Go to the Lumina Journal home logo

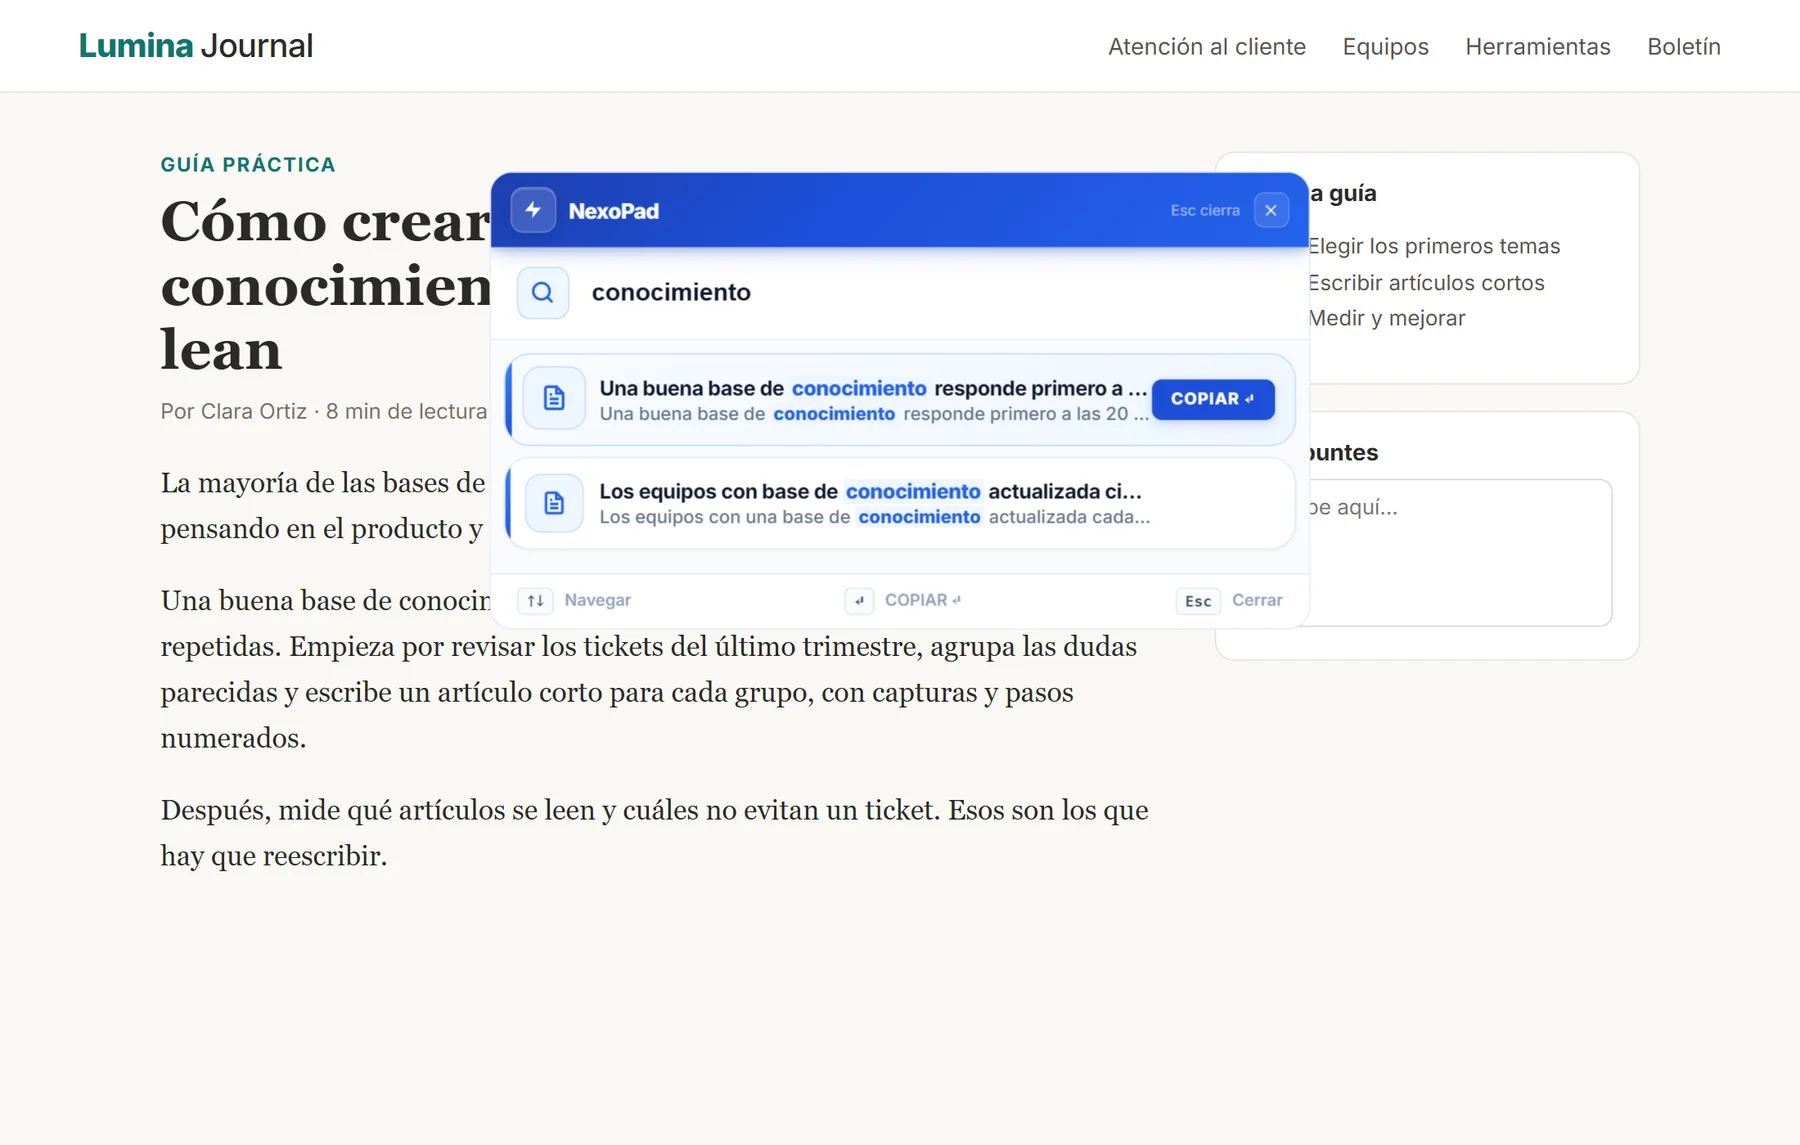click(196, 46)
